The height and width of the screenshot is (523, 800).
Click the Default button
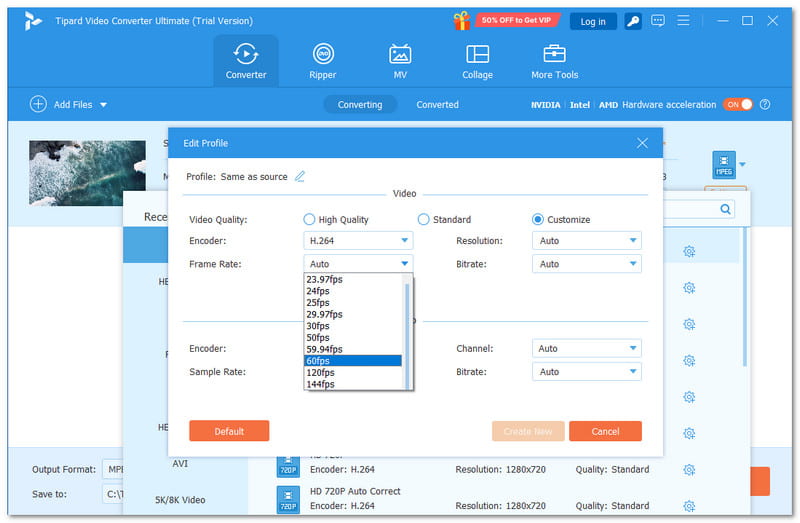point(229,431)
